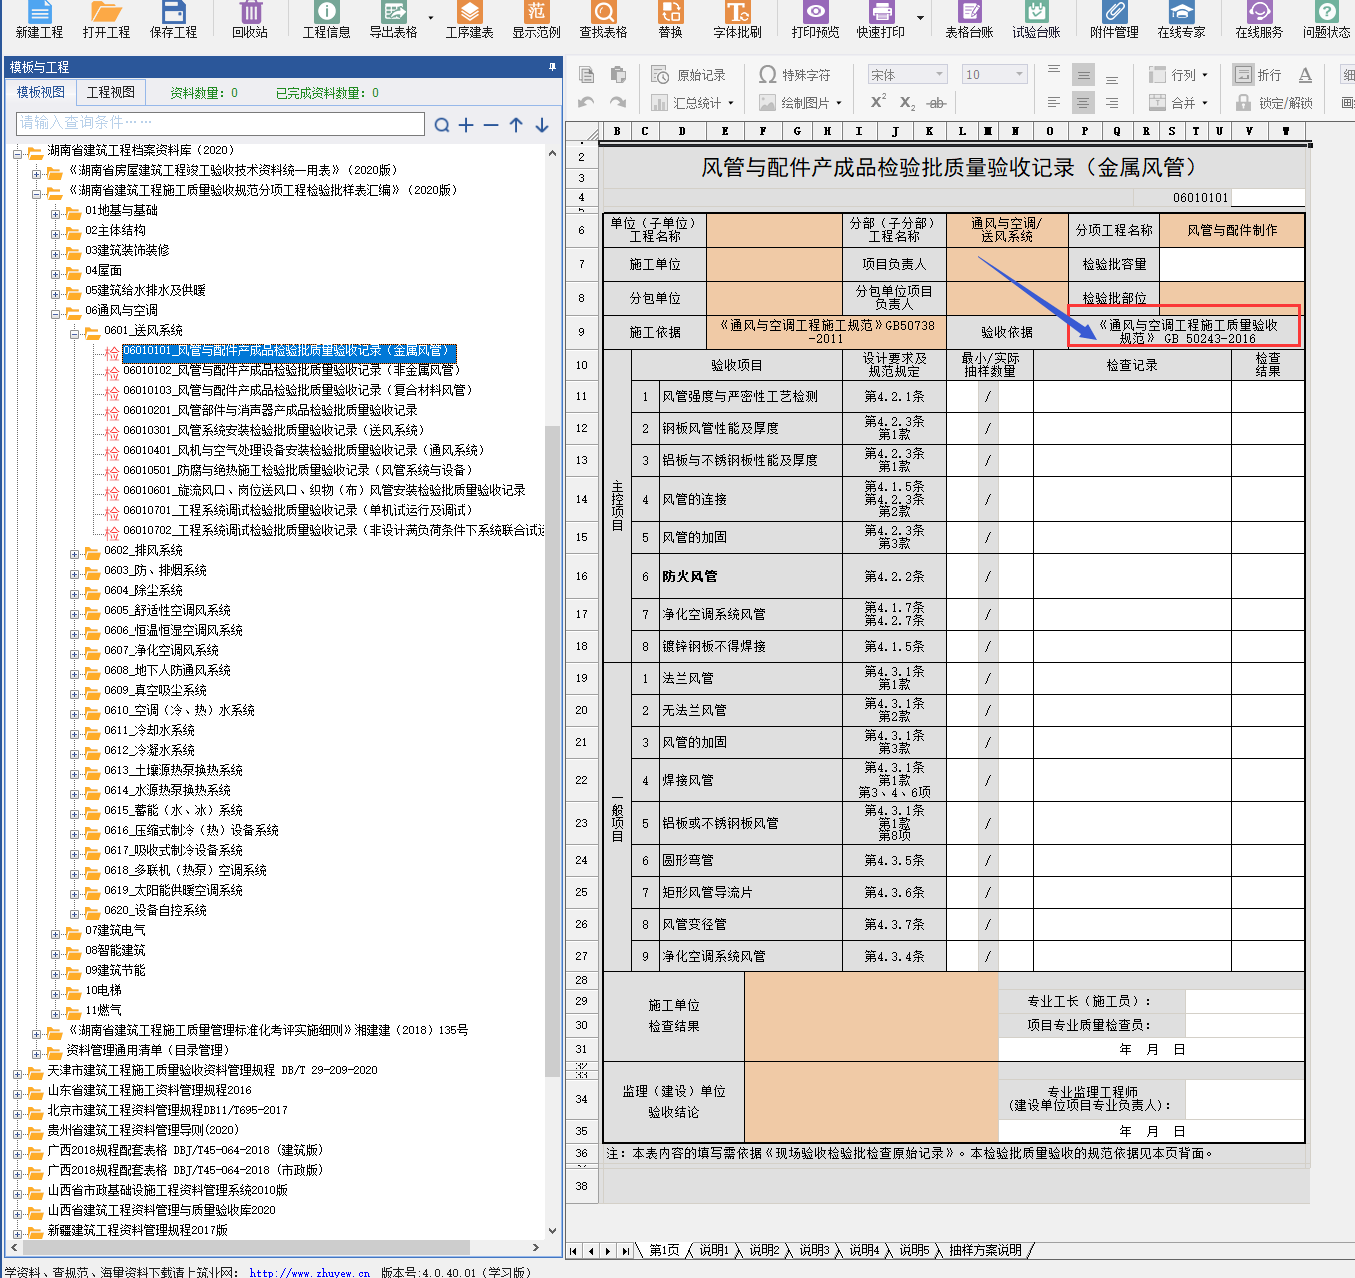Expand the 07建筑电气 tree node
The image size is (1355, 1278).
[56, 934]
